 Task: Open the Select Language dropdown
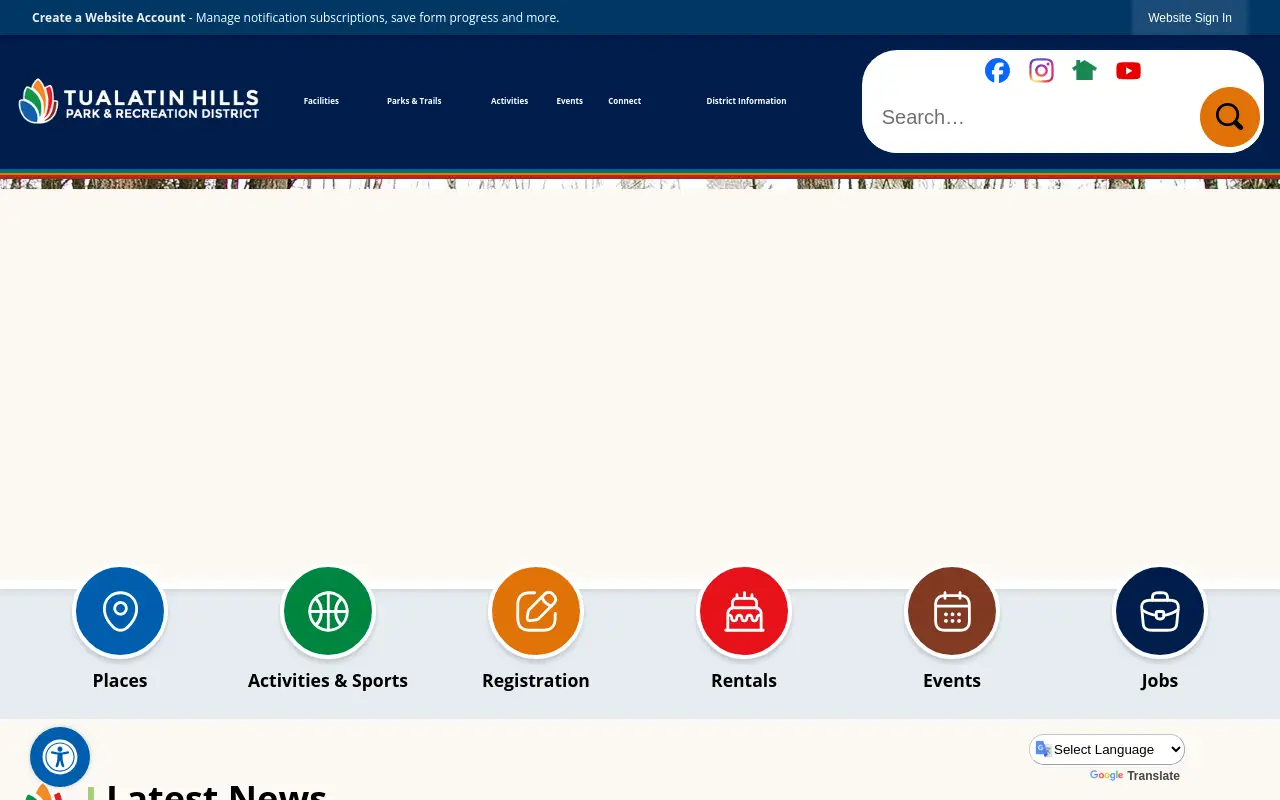pos(1108,749)
